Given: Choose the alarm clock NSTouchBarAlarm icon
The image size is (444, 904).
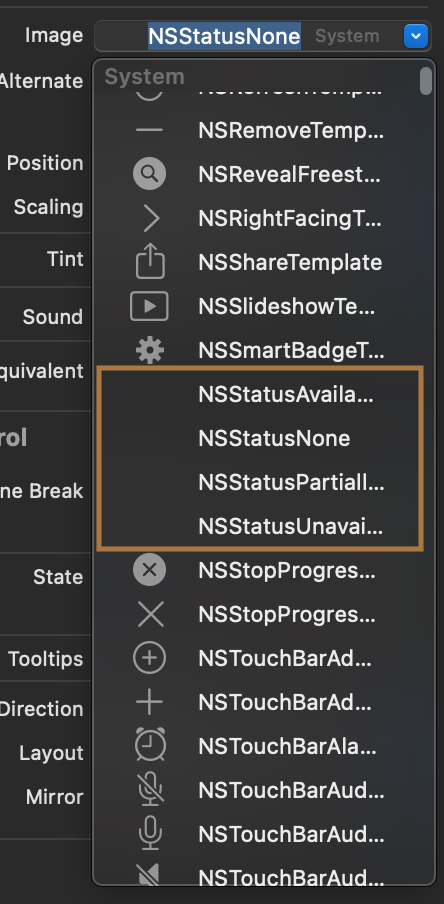Looking at the screenshot, I should pyautogui.click(x=150, y=745).
